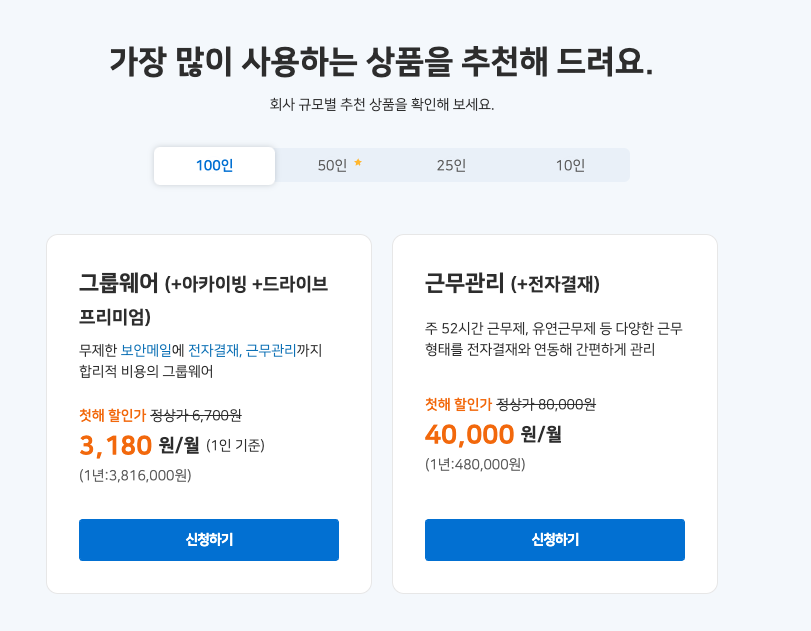
Task: Click the 40,000 원/월 price
Action: (x=493, y=433)
